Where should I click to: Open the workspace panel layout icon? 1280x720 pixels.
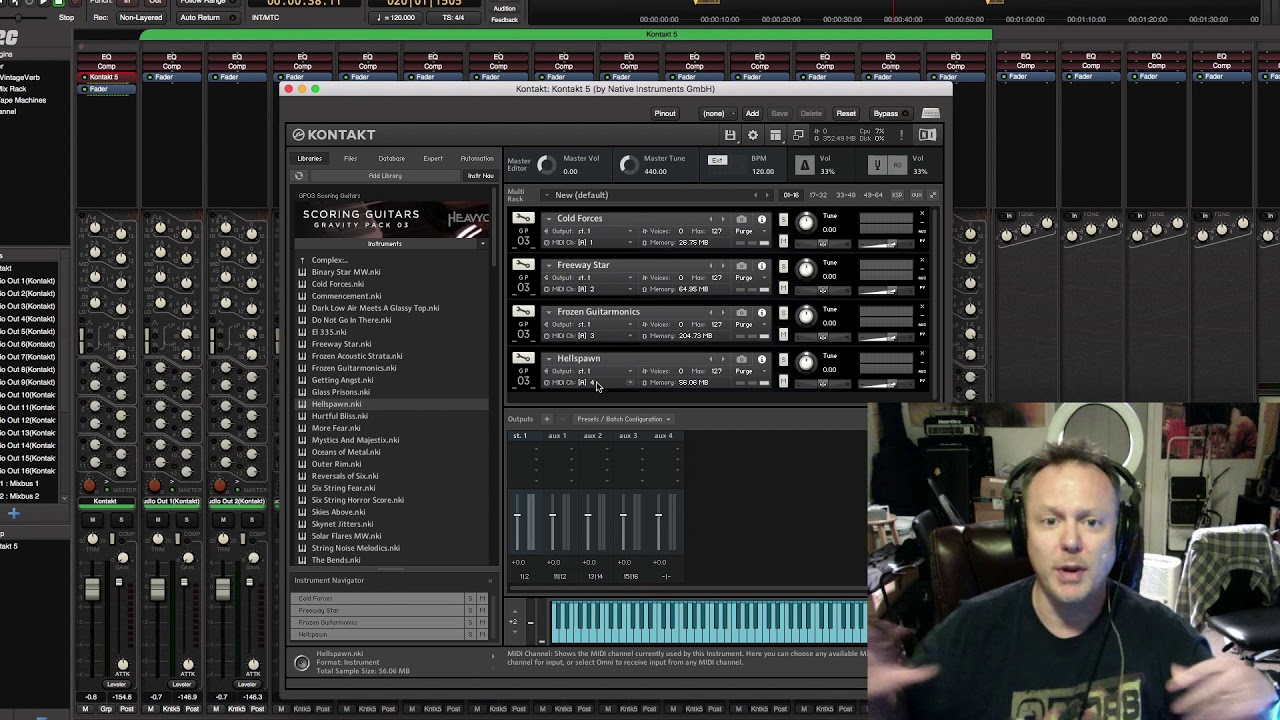[x=775, y=135]
